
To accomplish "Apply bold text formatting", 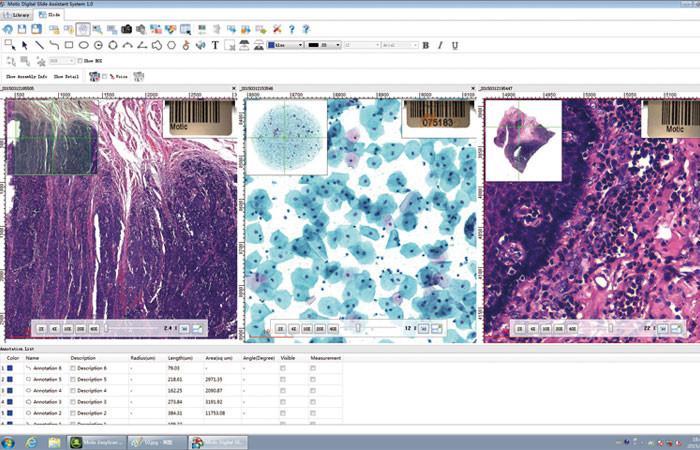I will click(426, 45).
